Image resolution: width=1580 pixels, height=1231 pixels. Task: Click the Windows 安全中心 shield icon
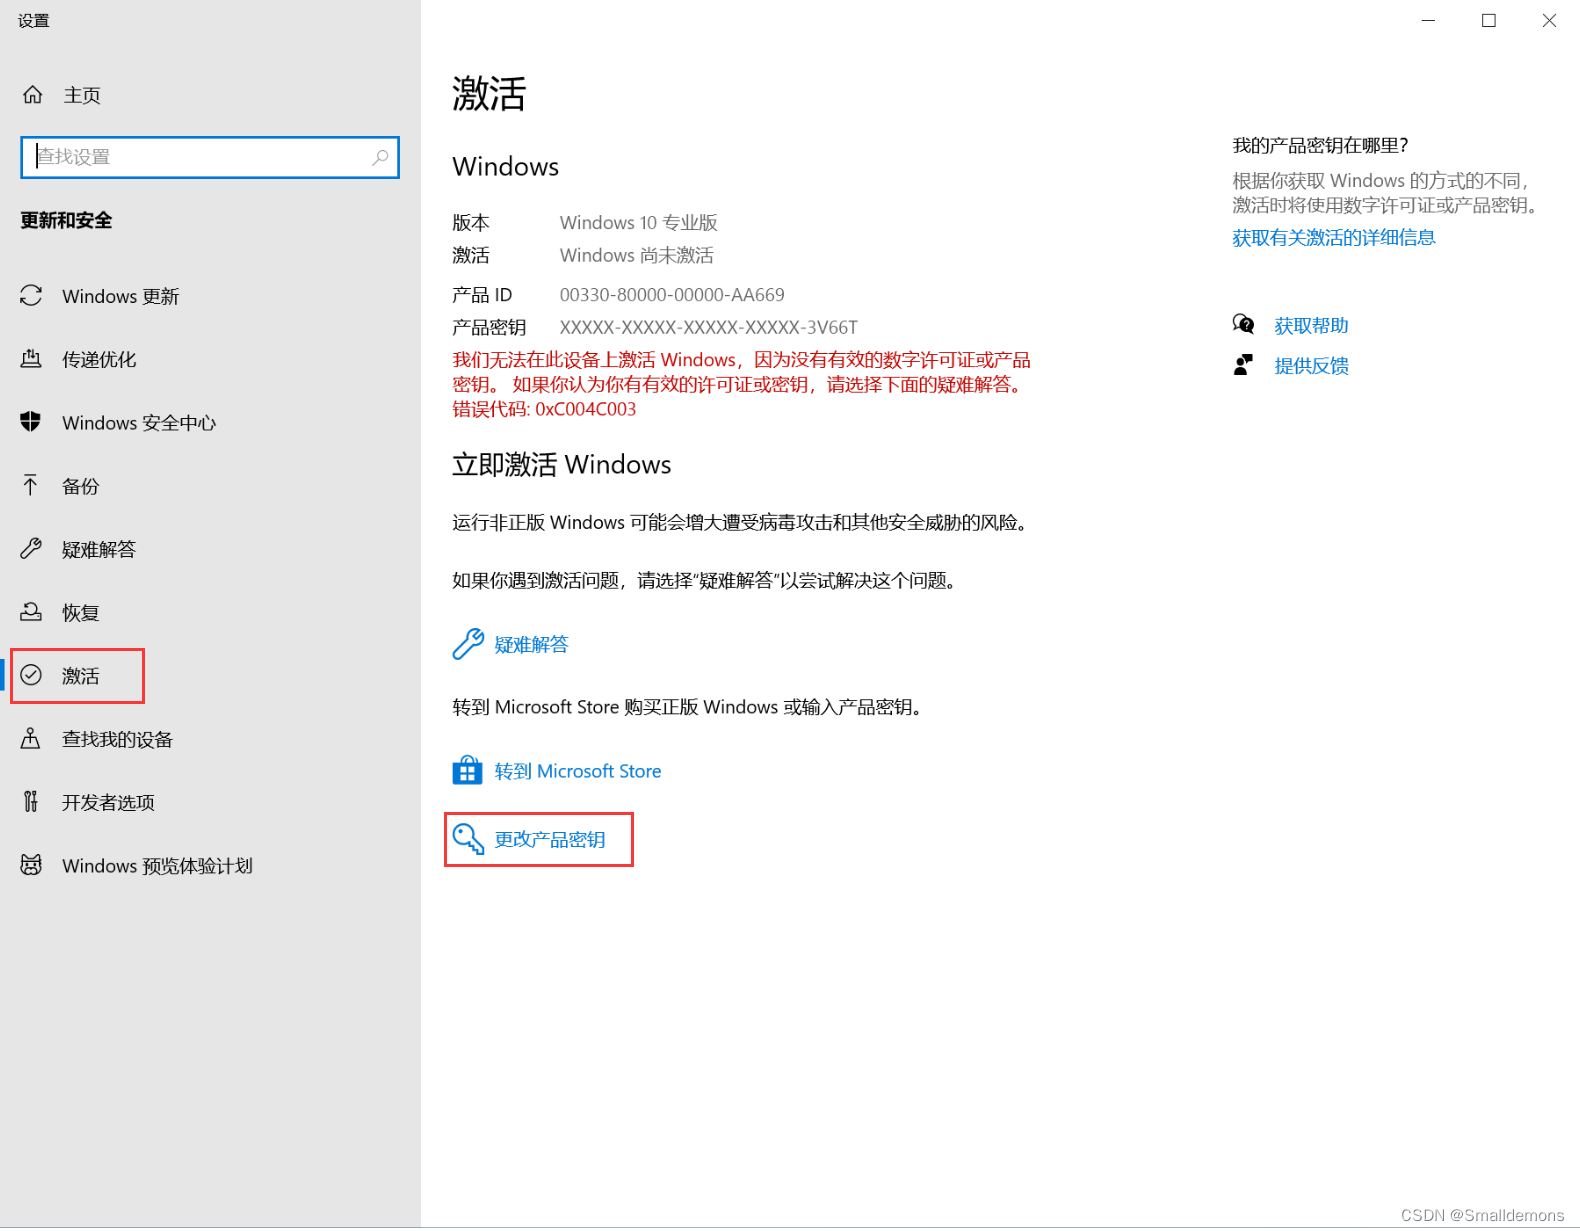[31, 422]
